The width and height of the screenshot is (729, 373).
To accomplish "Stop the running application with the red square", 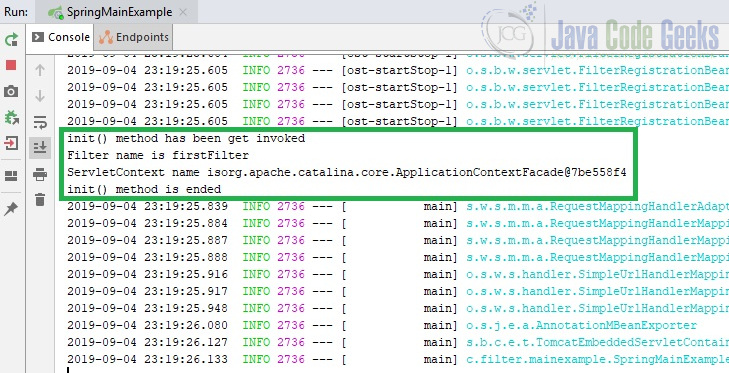I will click(x=11, y=65).
